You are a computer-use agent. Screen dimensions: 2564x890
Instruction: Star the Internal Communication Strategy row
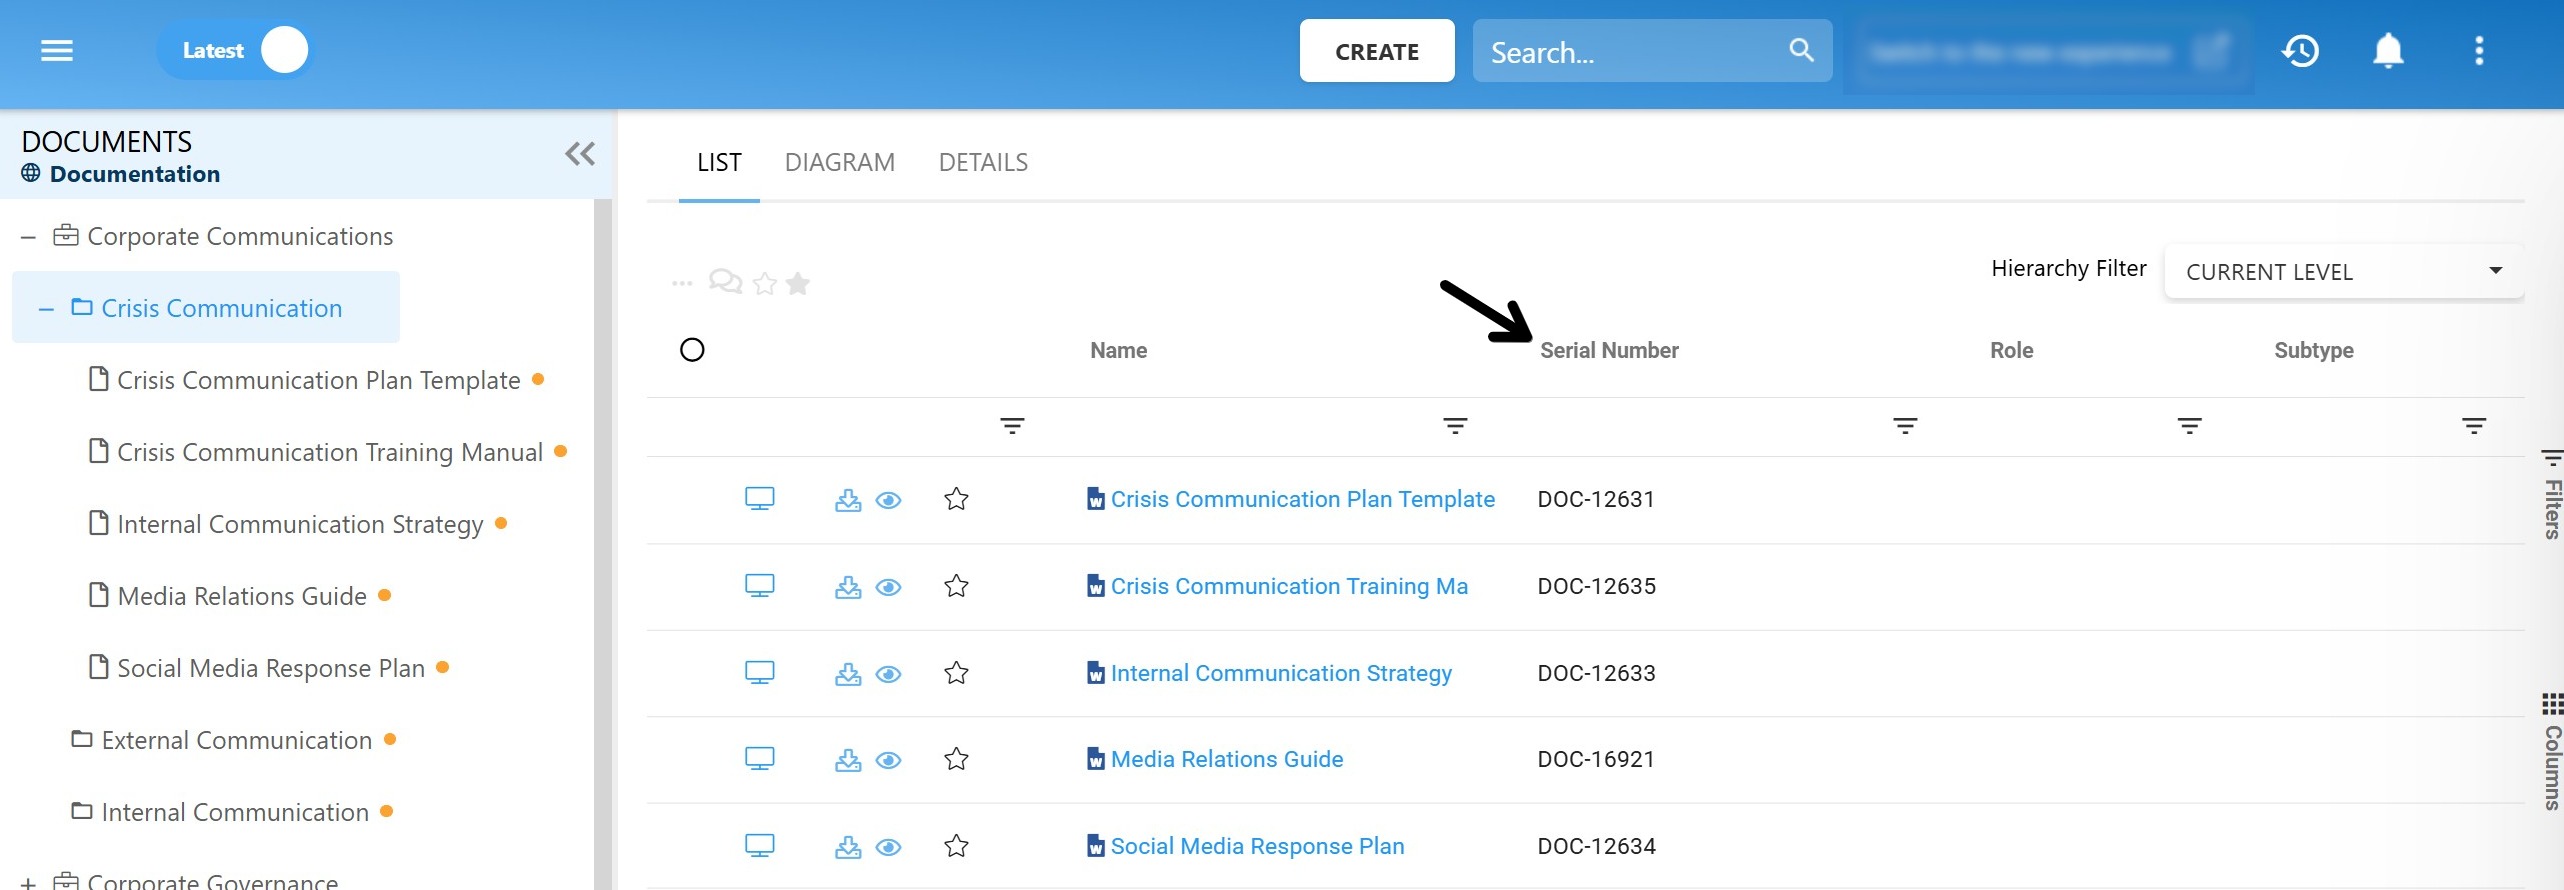click(956, 673)
